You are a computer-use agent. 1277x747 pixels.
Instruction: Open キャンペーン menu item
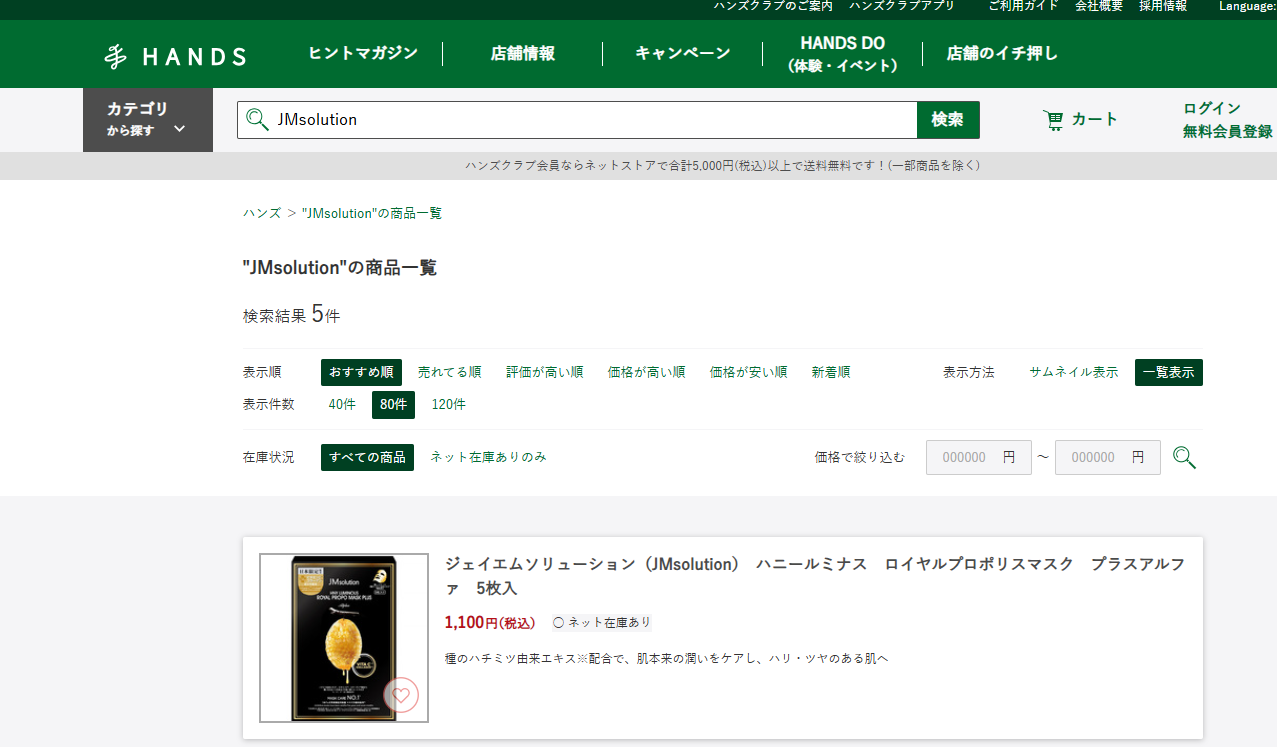[x=682, y=54]
